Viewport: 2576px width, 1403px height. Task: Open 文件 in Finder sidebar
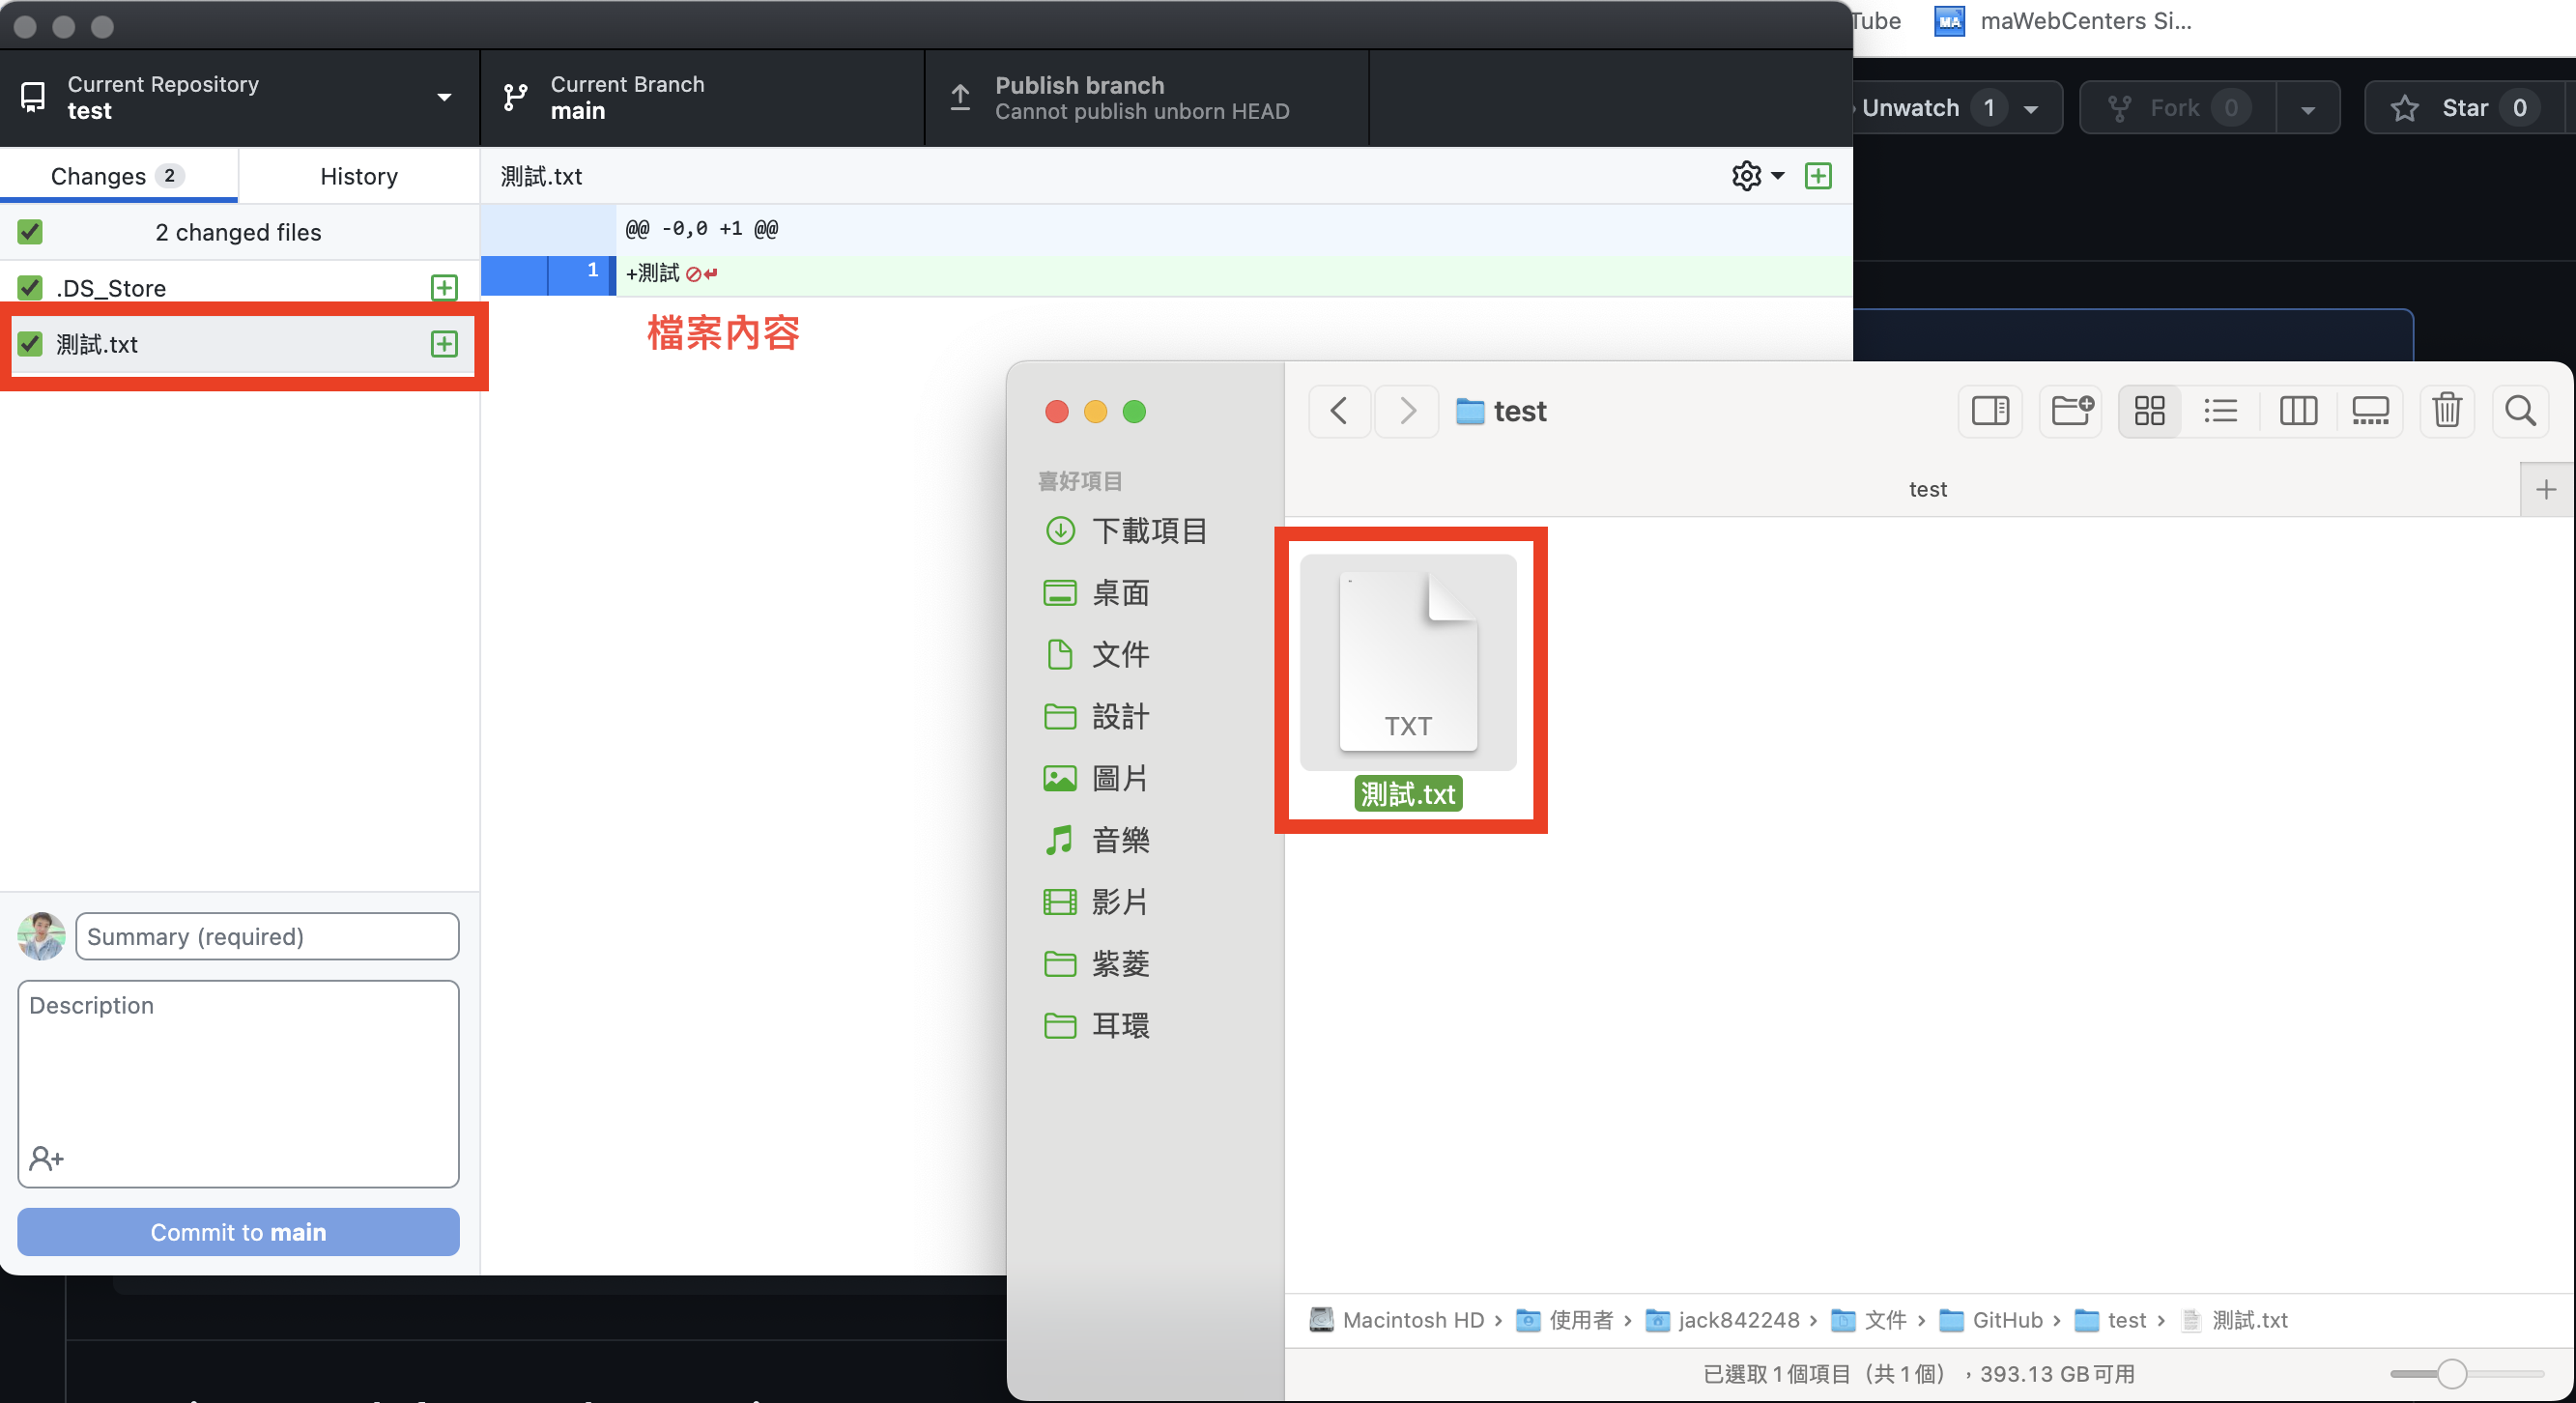click(x=1097, y=654)
